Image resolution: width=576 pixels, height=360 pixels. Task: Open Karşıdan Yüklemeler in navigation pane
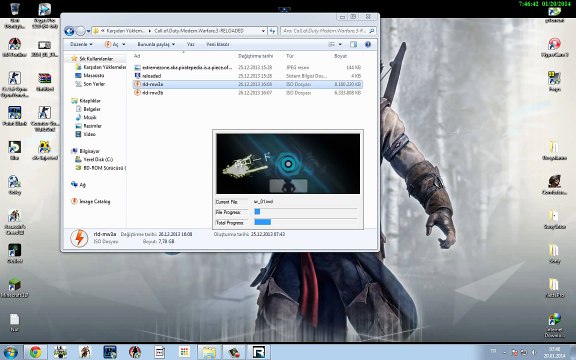100,67
